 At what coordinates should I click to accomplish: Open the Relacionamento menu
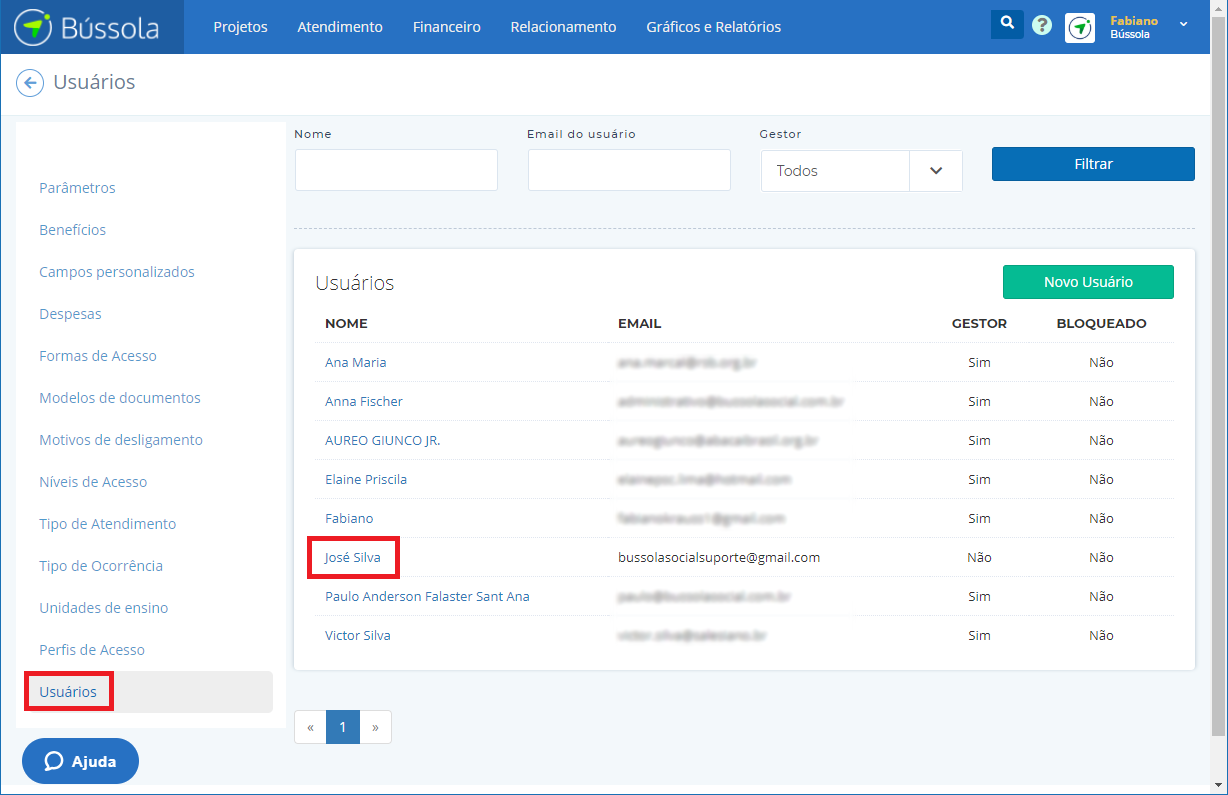pos(563,27)
